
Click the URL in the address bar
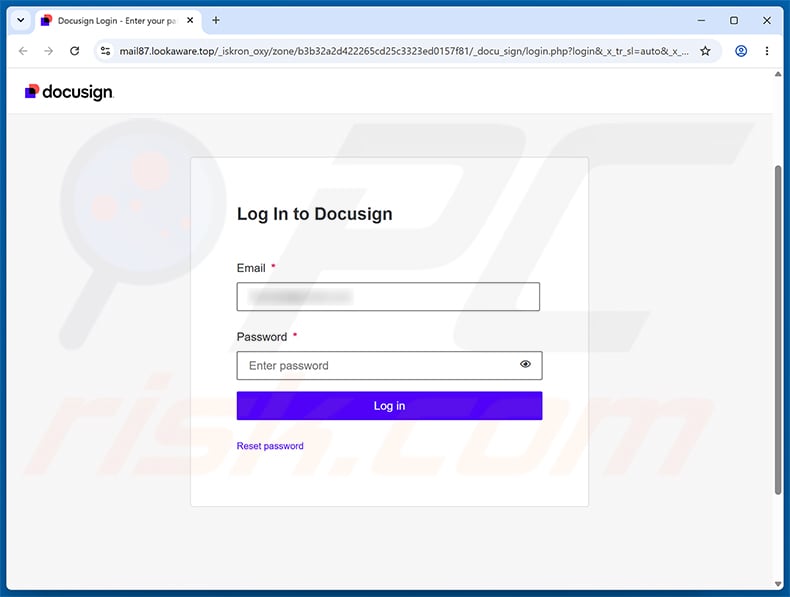[404, 51]
